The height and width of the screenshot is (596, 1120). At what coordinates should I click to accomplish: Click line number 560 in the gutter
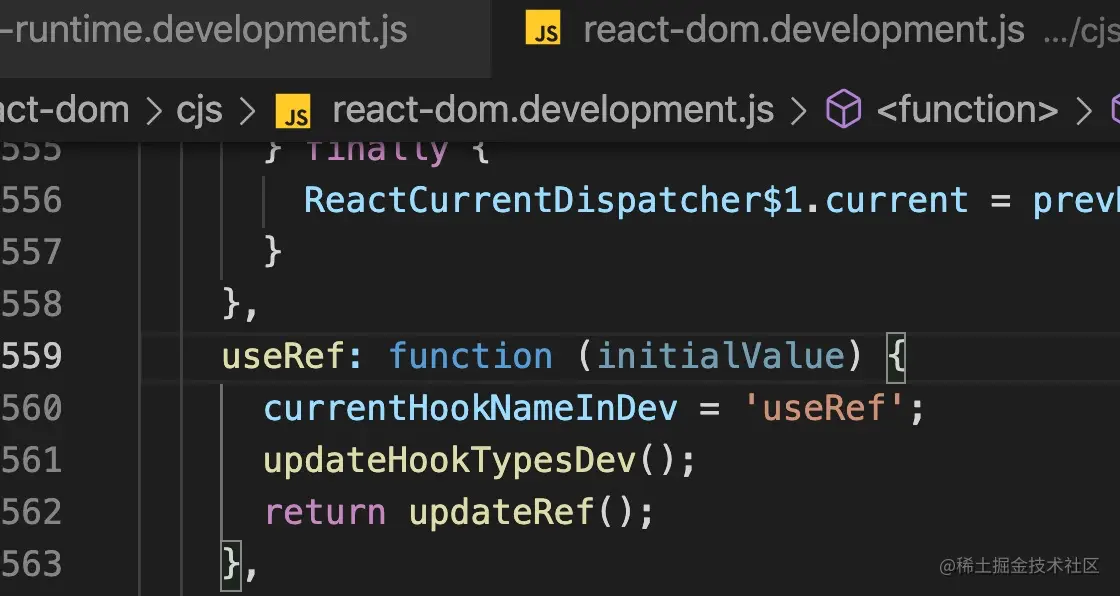pos(31,409)
